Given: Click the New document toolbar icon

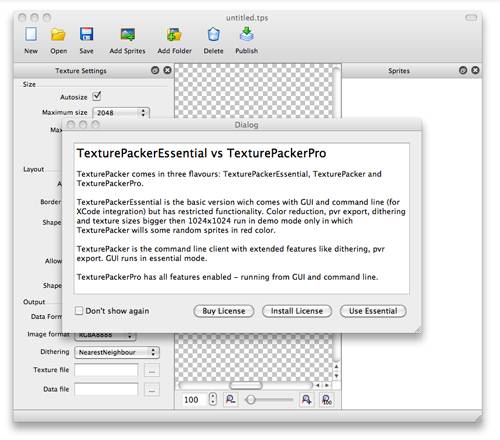Looking at the screenshot, I should (x=31, y=34).
